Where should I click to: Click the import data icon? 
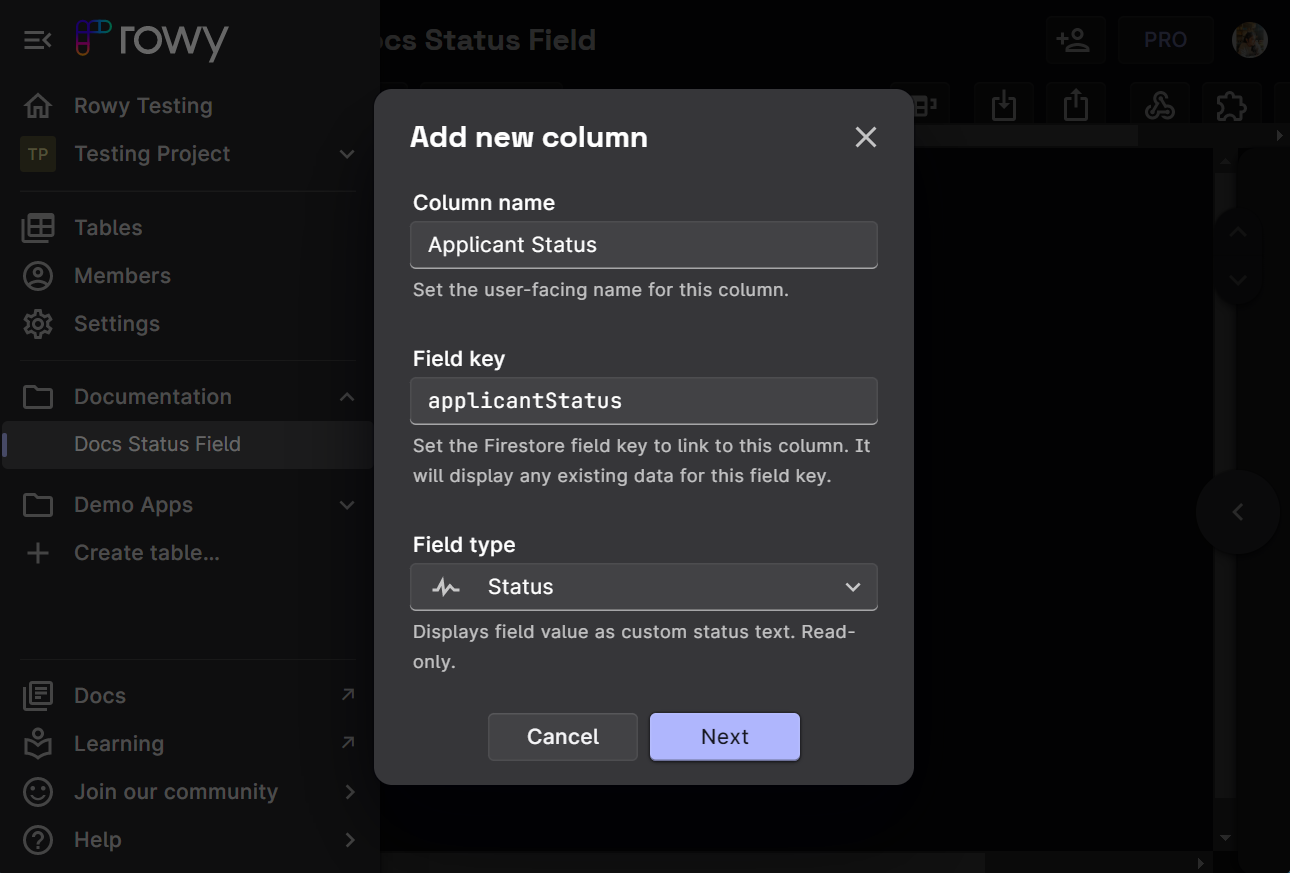(1004, 105)
